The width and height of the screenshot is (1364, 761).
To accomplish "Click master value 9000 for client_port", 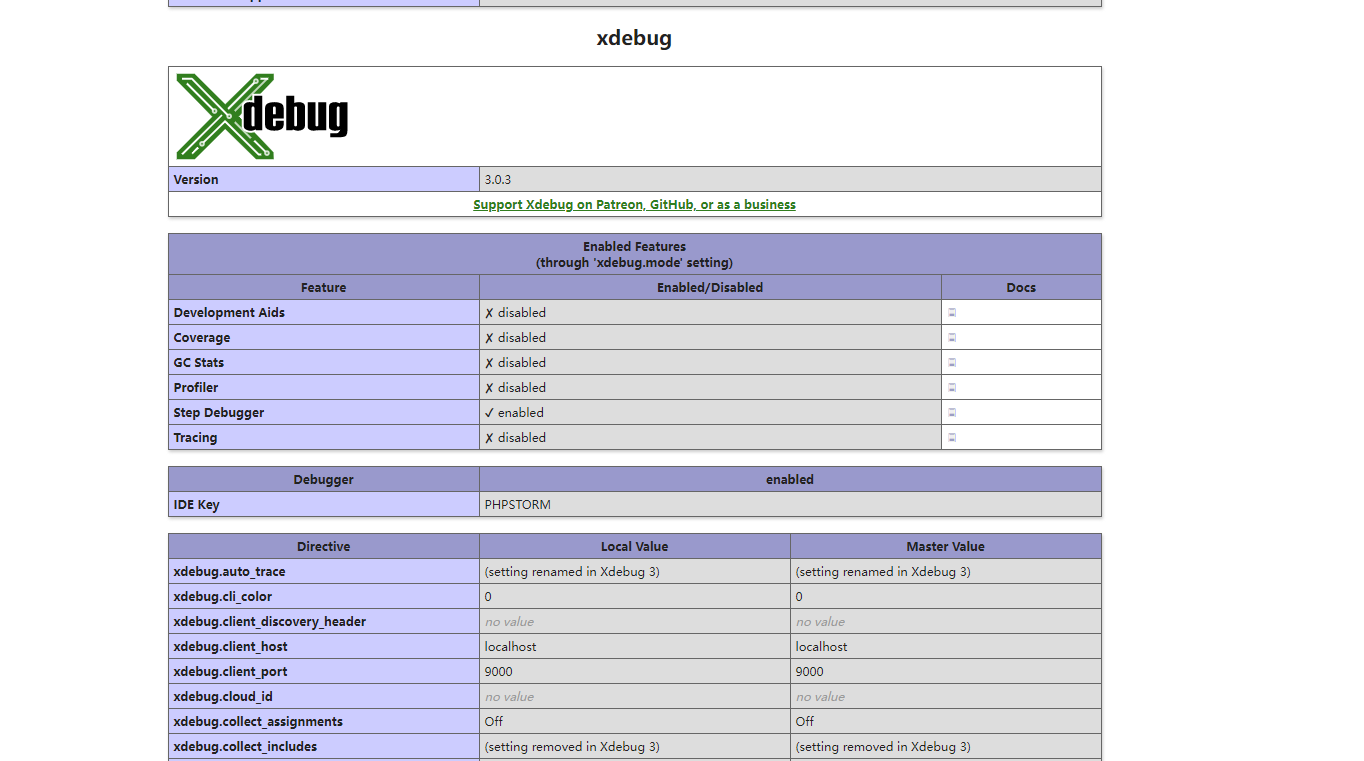I will coord(809,672).
